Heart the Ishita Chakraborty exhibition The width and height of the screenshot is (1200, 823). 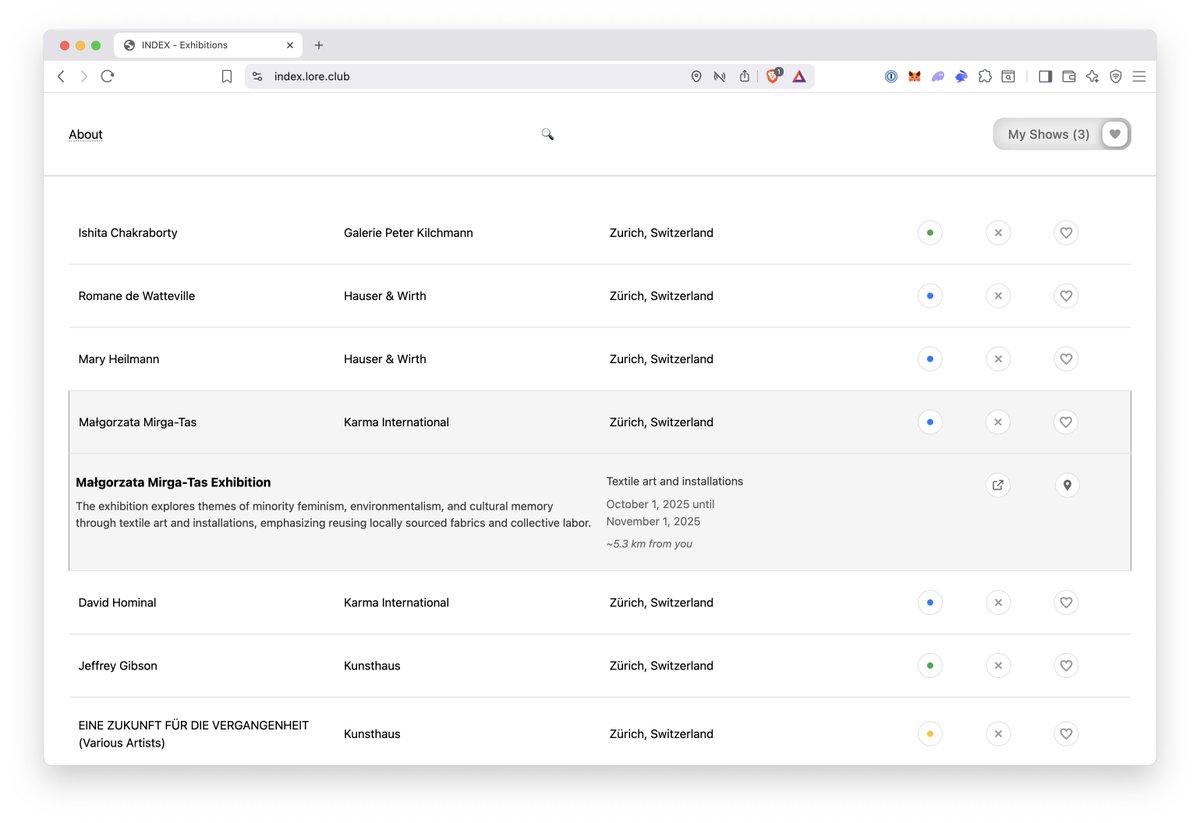(1065, 232)
